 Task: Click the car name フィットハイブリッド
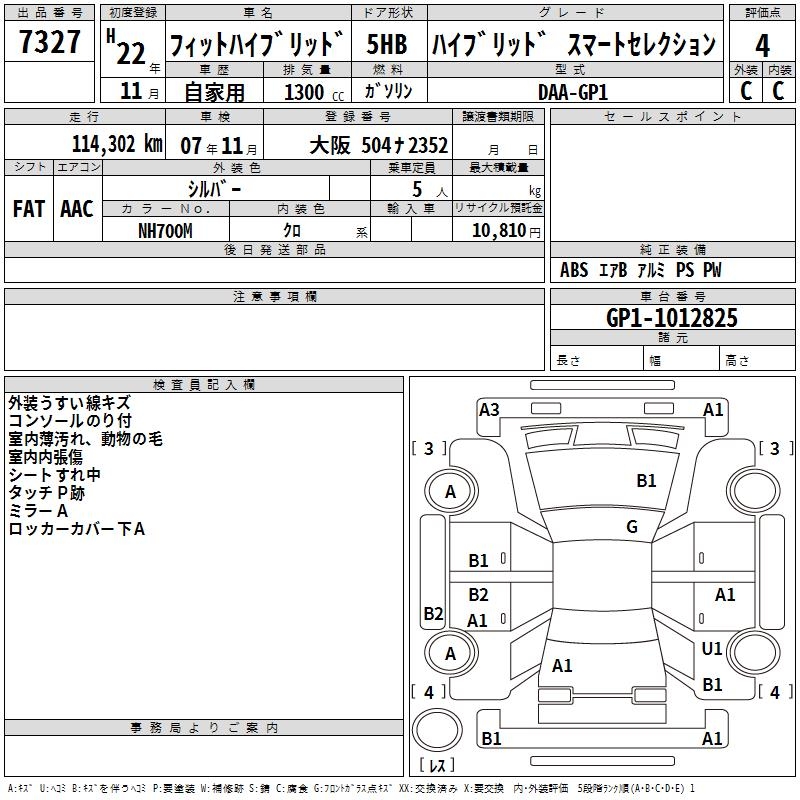[257, 44]
